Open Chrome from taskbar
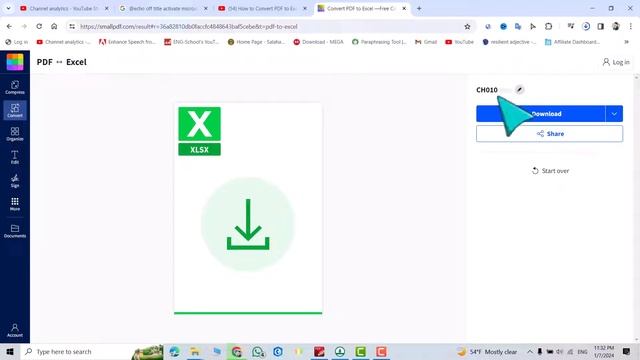This screenshot has height=360, width=640. 237,351
